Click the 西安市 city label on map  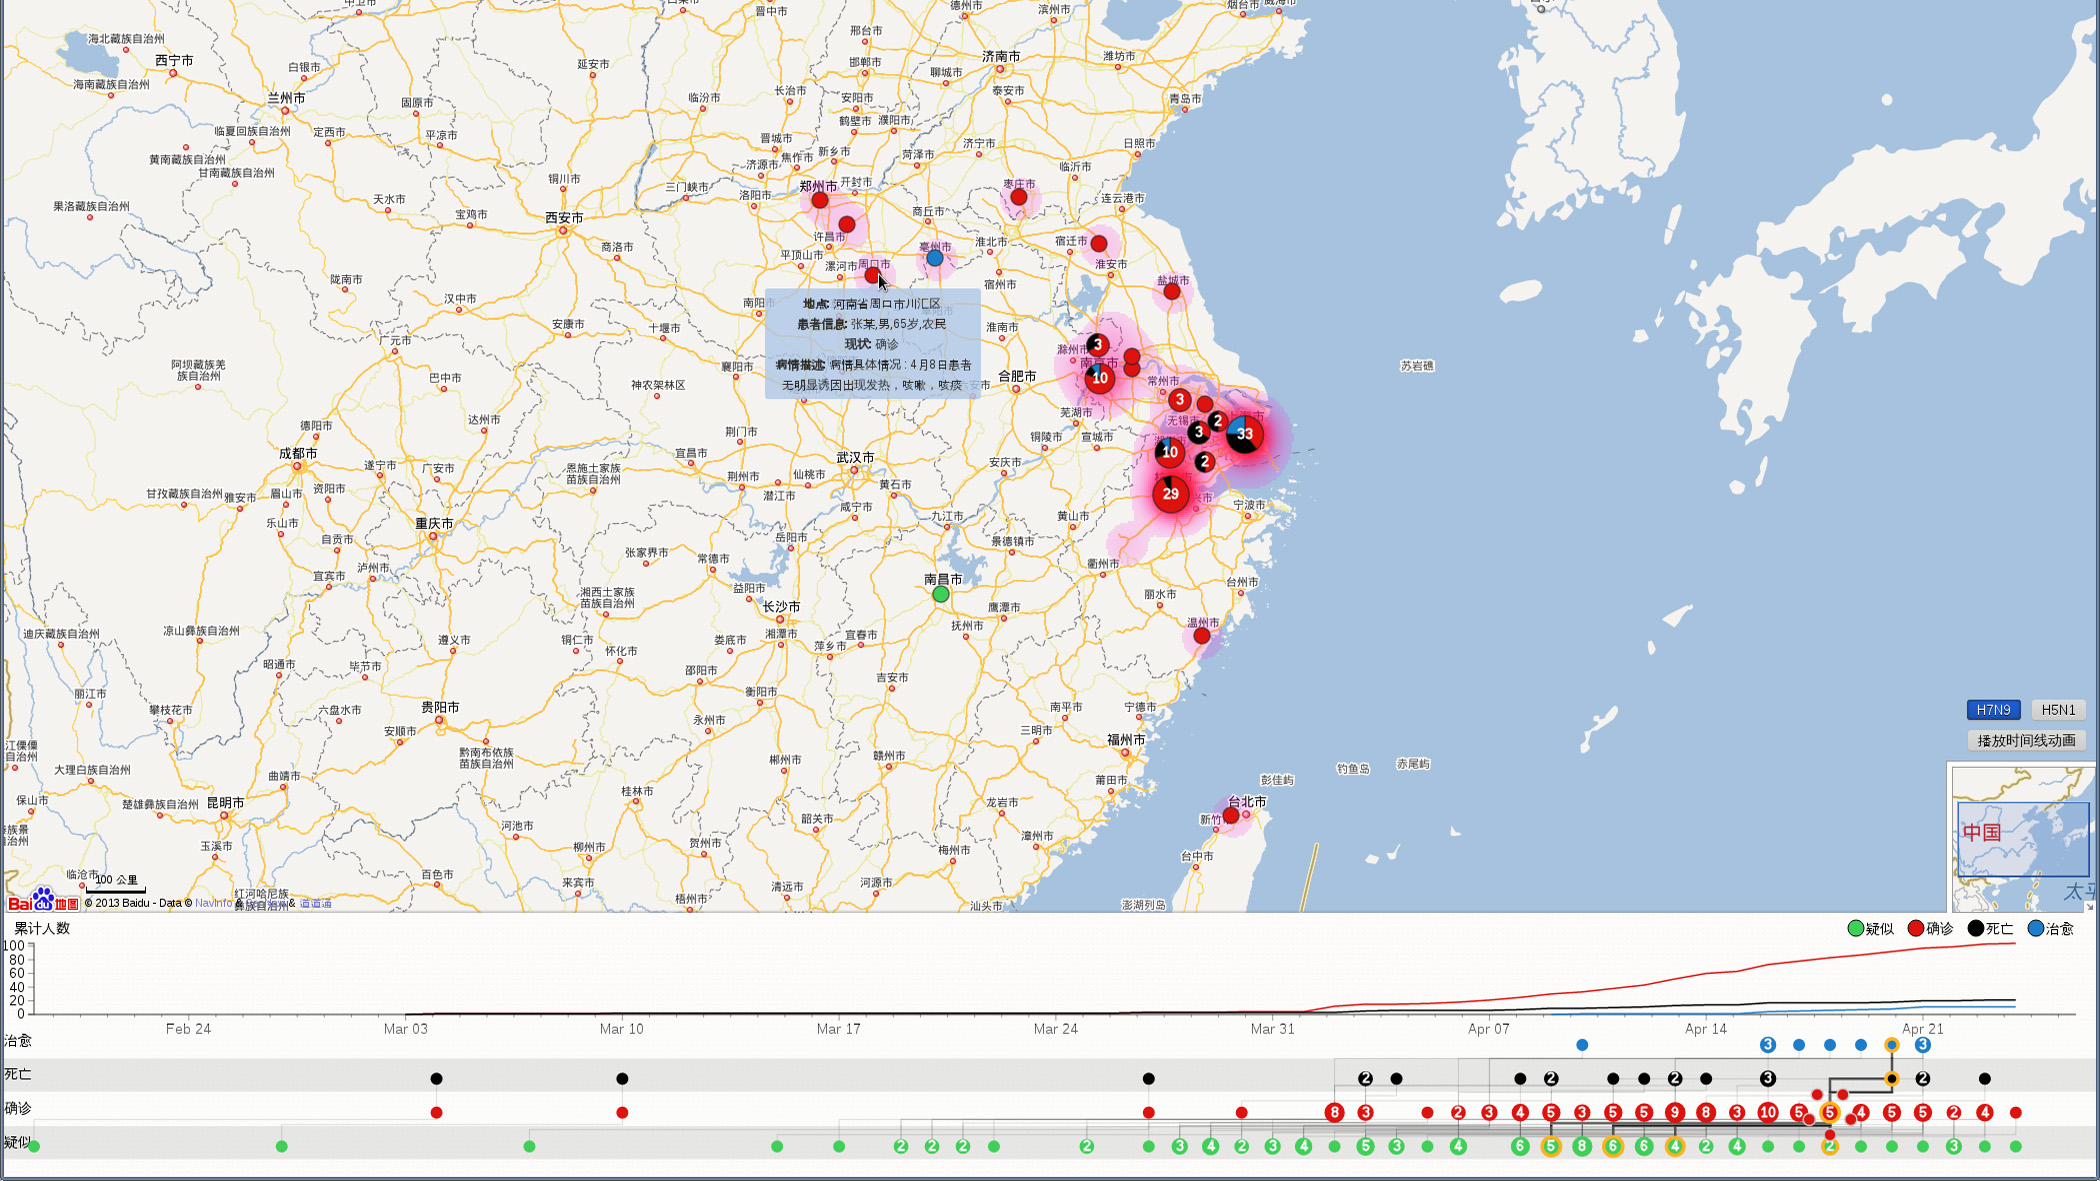pos(564,218)
